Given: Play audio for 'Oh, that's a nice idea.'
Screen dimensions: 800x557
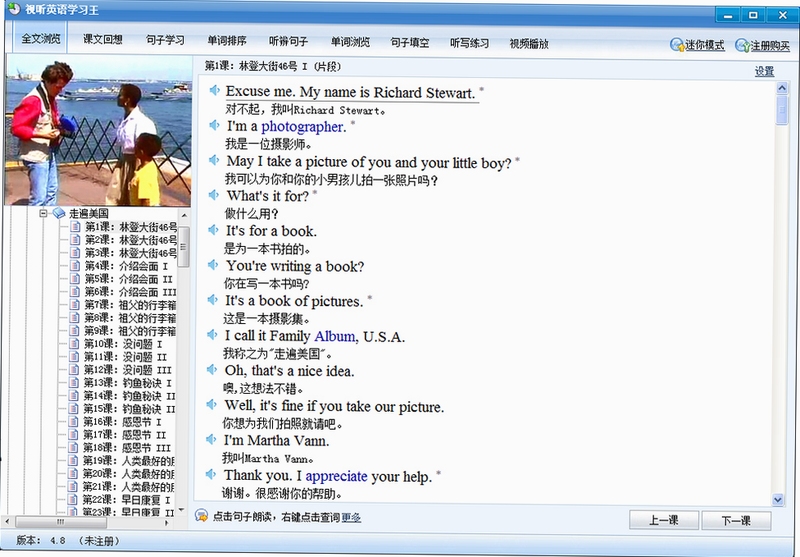Looking at the screenshot, I should click(212, 369).
